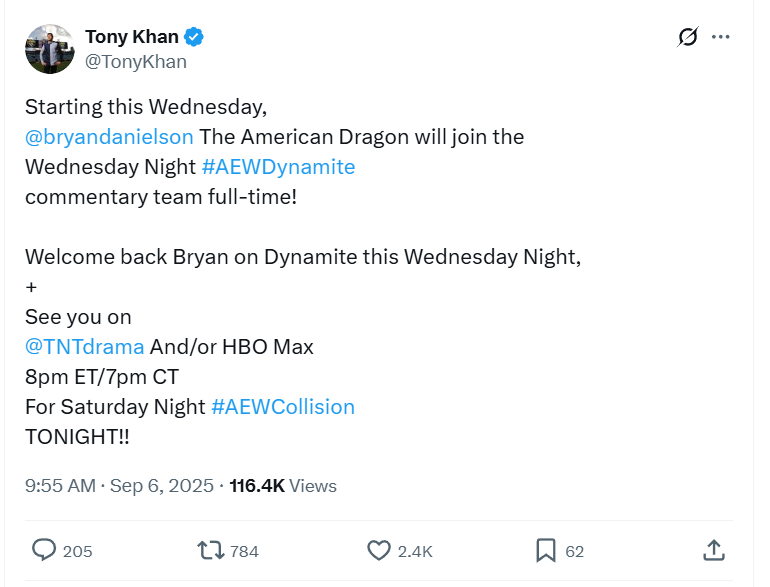Bookmark this post with bookmark icon

pyautogui.click(x=545, y=550)
